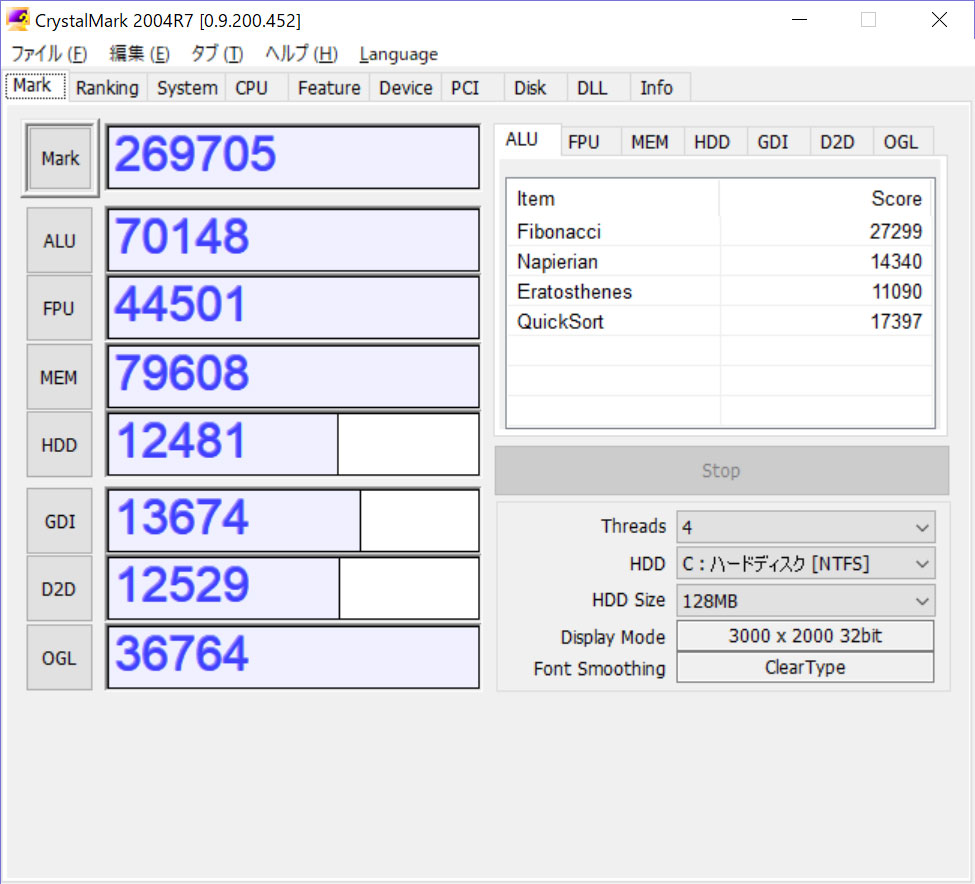
Task: Click the Item column header
Action: tap(613, 198)
